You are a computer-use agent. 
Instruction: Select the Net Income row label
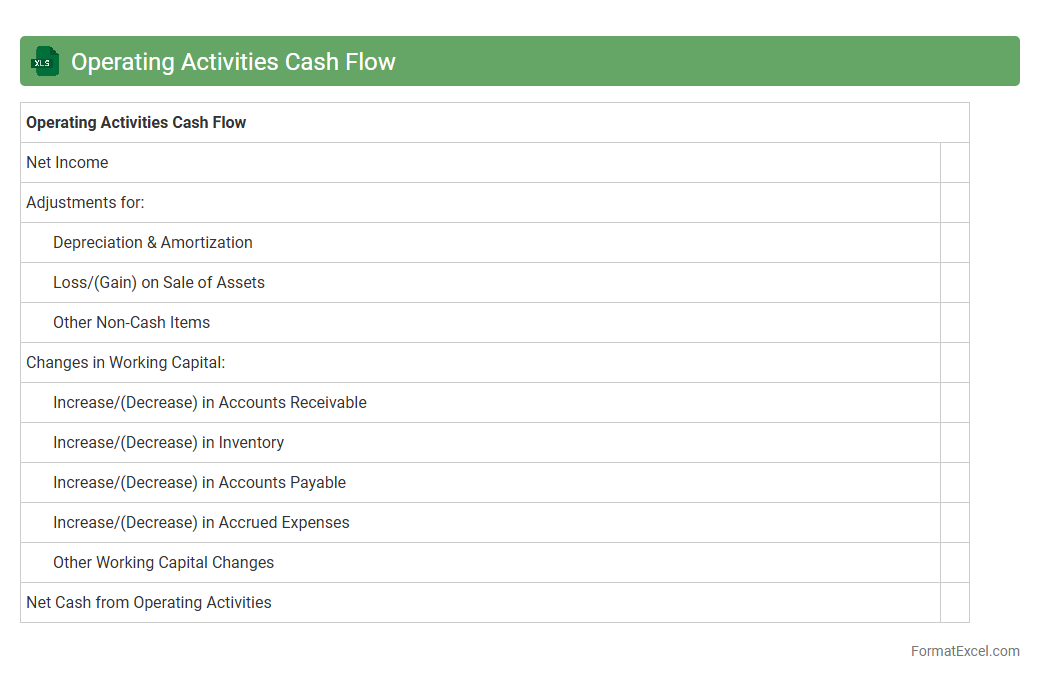(x=67, y=163)
